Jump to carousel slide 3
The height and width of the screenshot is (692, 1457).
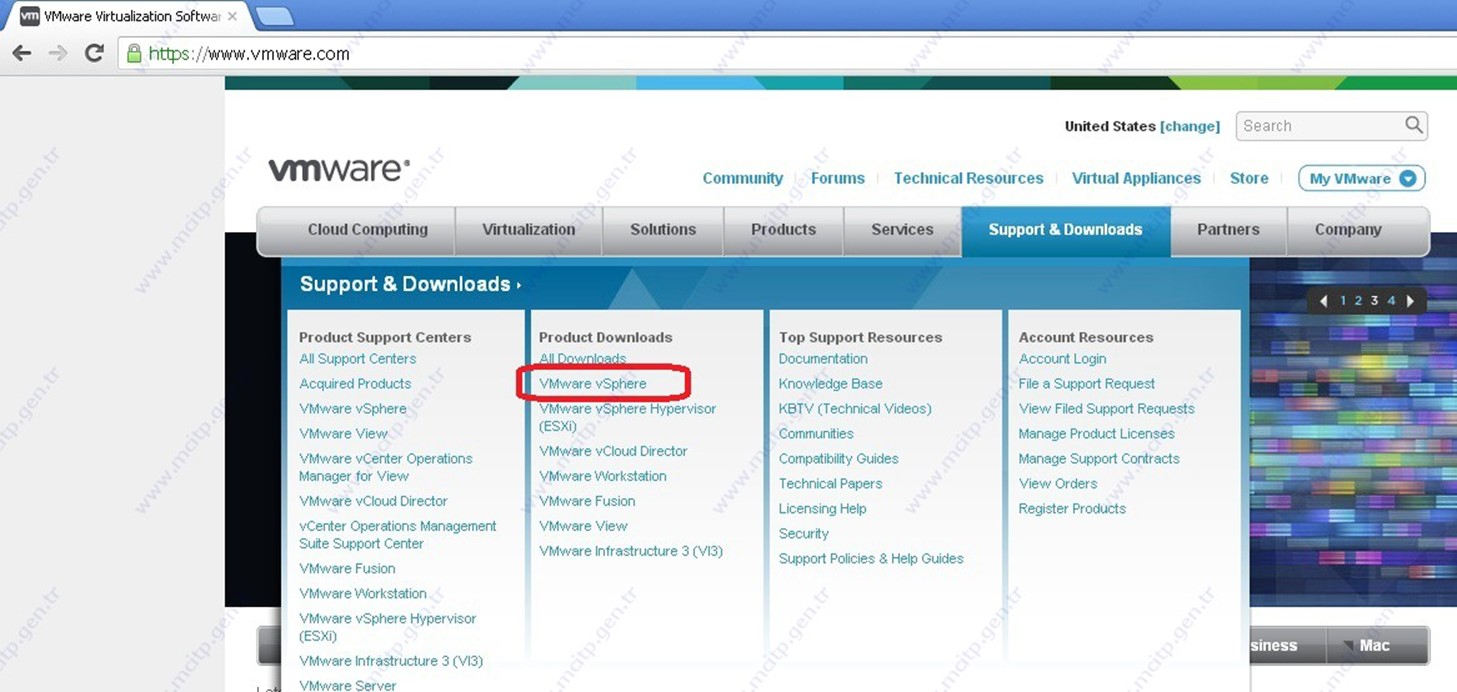[1374, 301]
